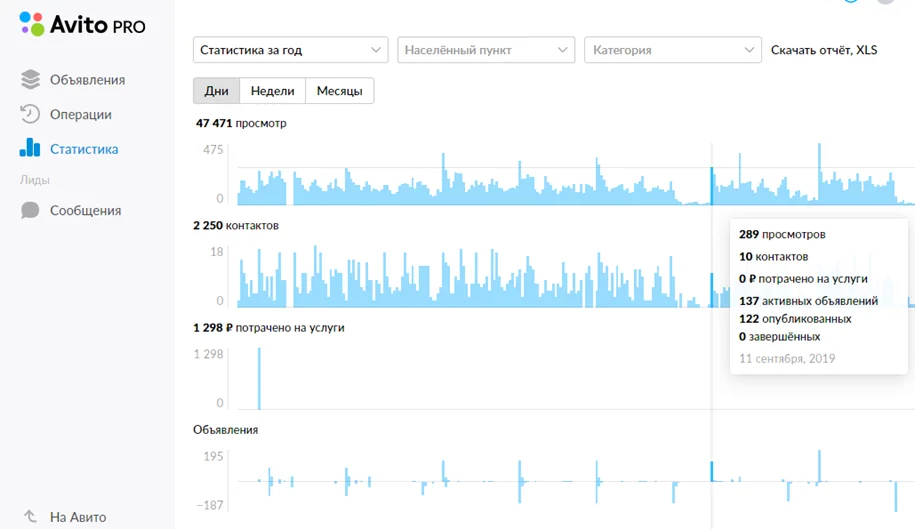Click the highlighted bar in views chart
The height and width of the screenshot is (529, 915).
(711, 186)
